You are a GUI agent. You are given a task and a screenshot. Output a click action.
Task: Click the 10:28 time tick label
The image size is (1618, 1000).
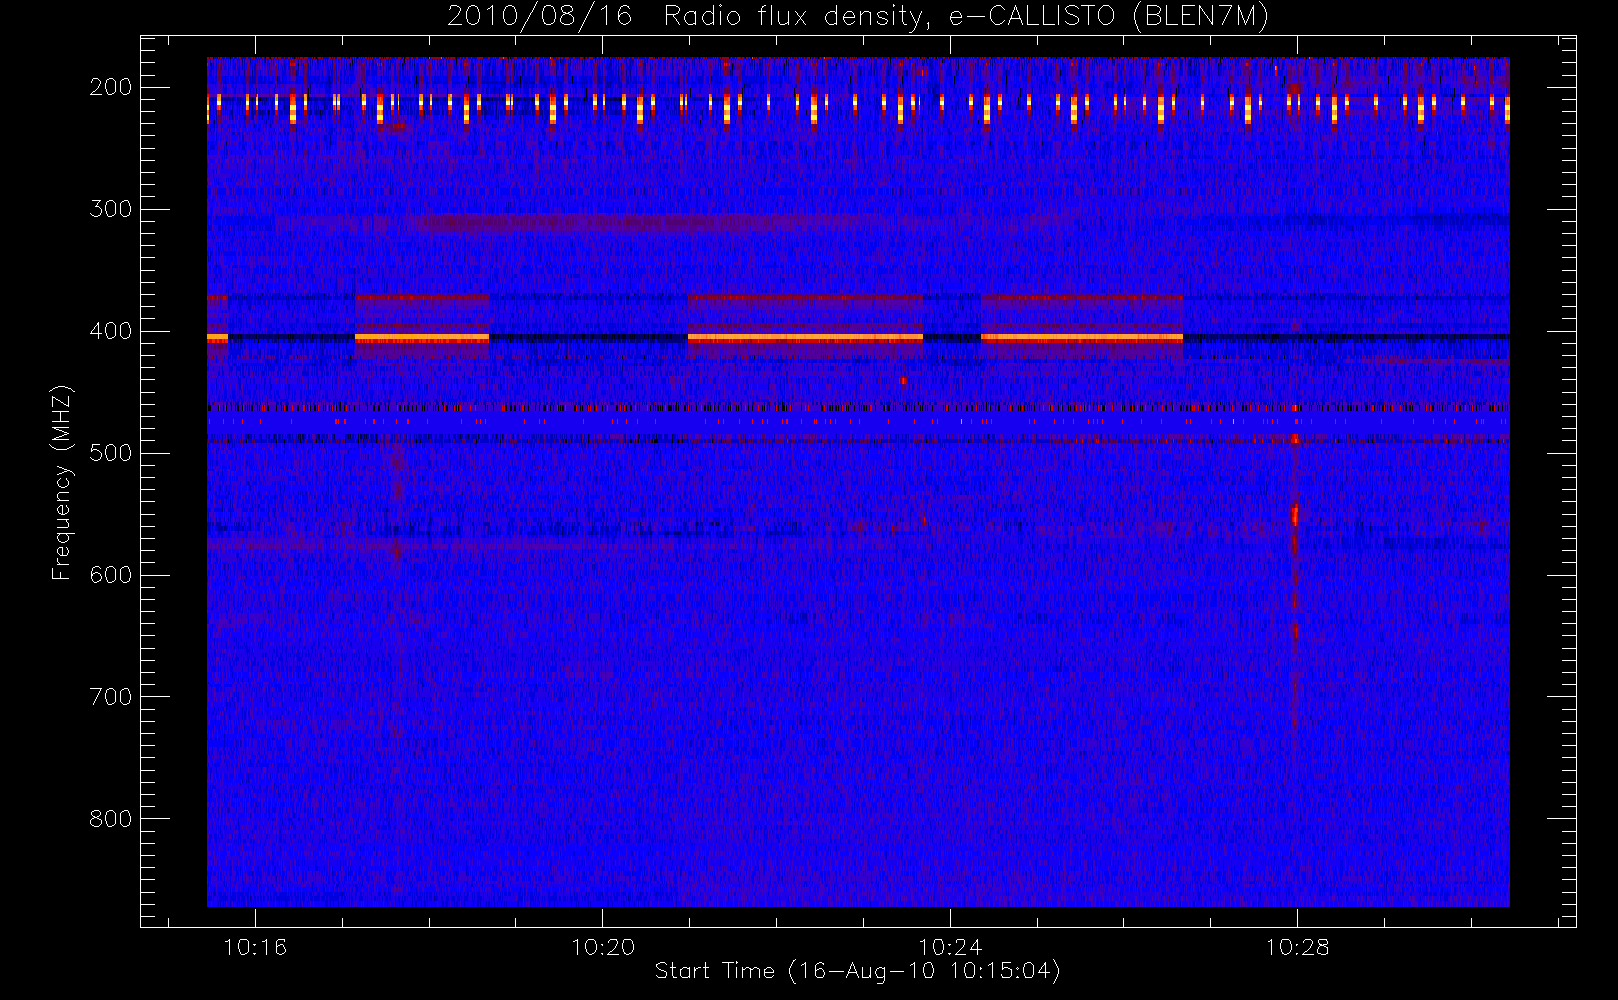click(x=1297, y=947)
